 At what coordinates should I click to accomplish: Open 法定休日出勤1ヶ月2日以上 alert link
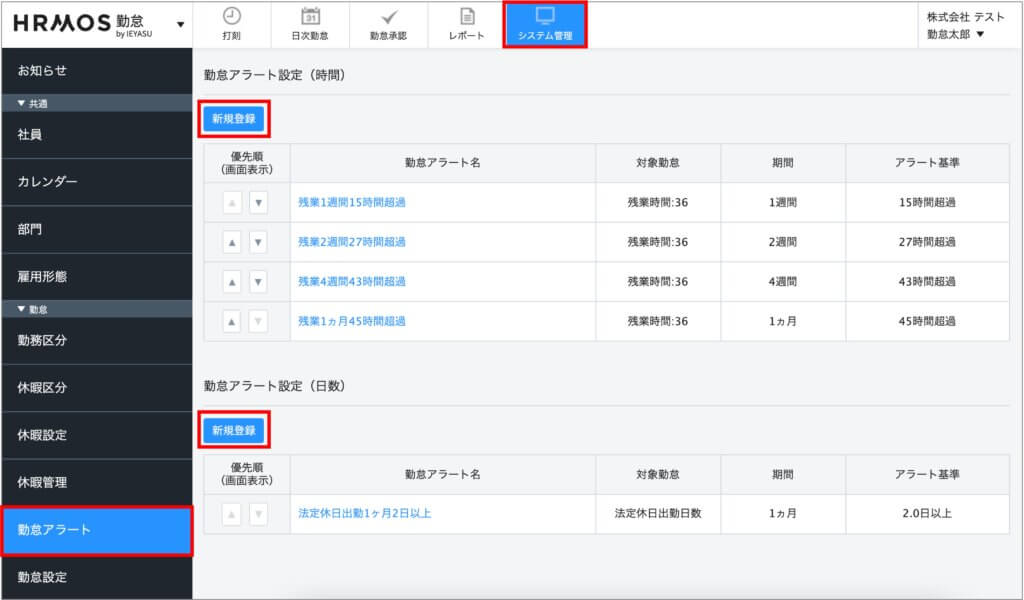[365, 514]
